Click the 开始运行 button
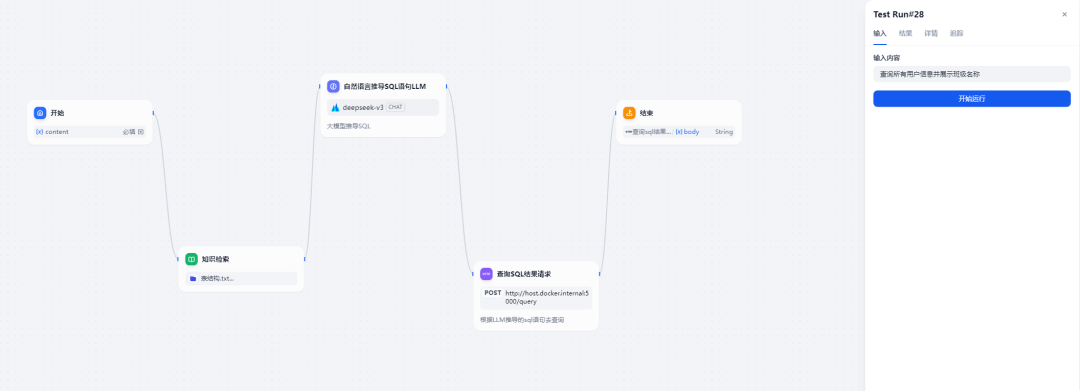This screenshot has height=391, width=1080. pyautogui.click(x=972, y=98)
